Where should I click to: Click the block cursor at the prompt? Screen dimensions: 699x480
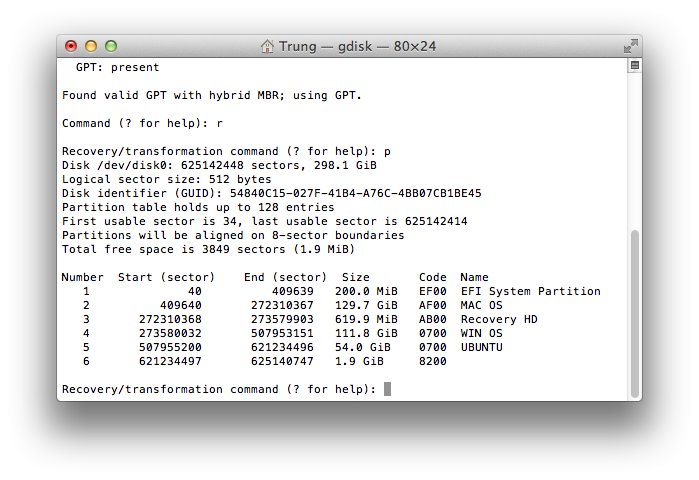(x=387, y=389)
